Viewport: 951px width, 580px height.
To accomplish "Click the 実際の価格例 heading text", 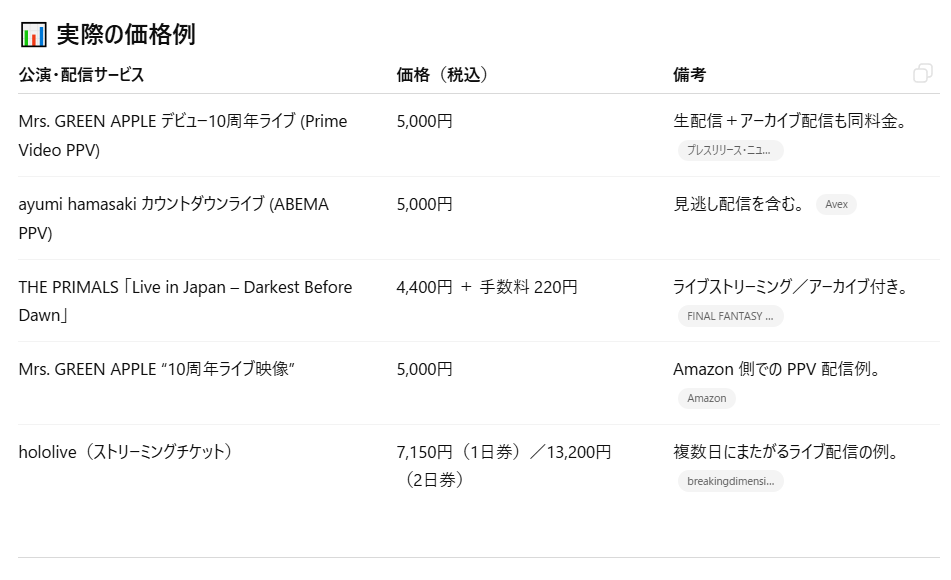I will (x=126, y=35).
